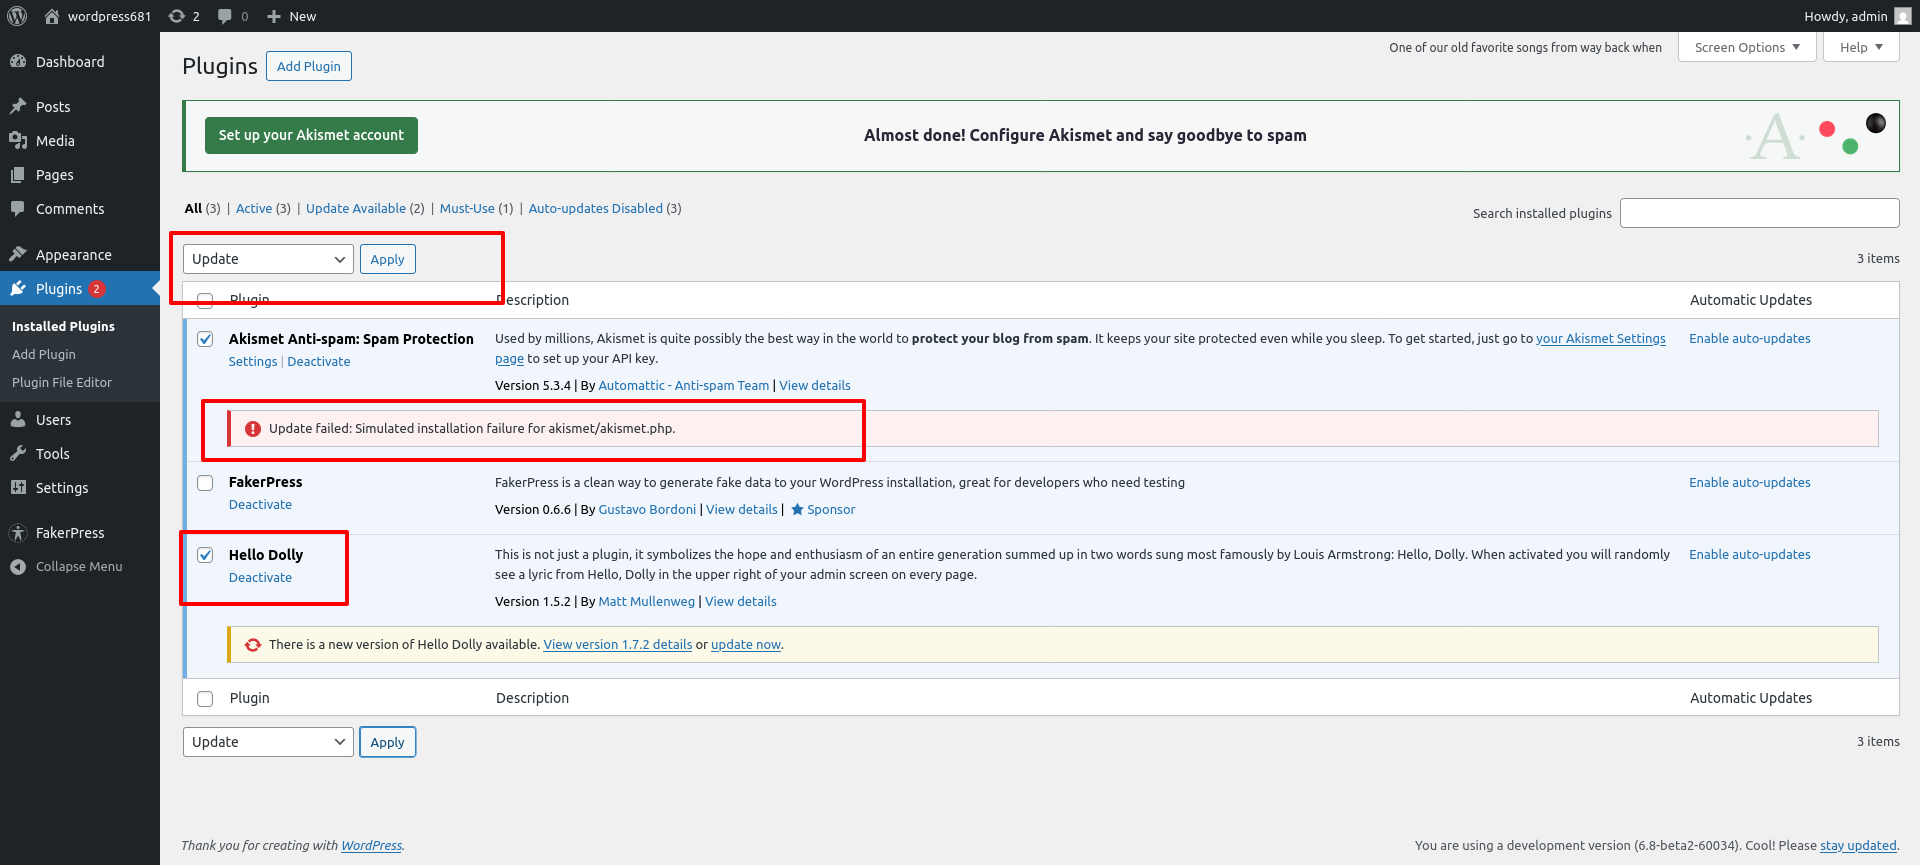Click the bottom Apply button
Viewport: 1920px width, 865px height.
click(388, 742)
